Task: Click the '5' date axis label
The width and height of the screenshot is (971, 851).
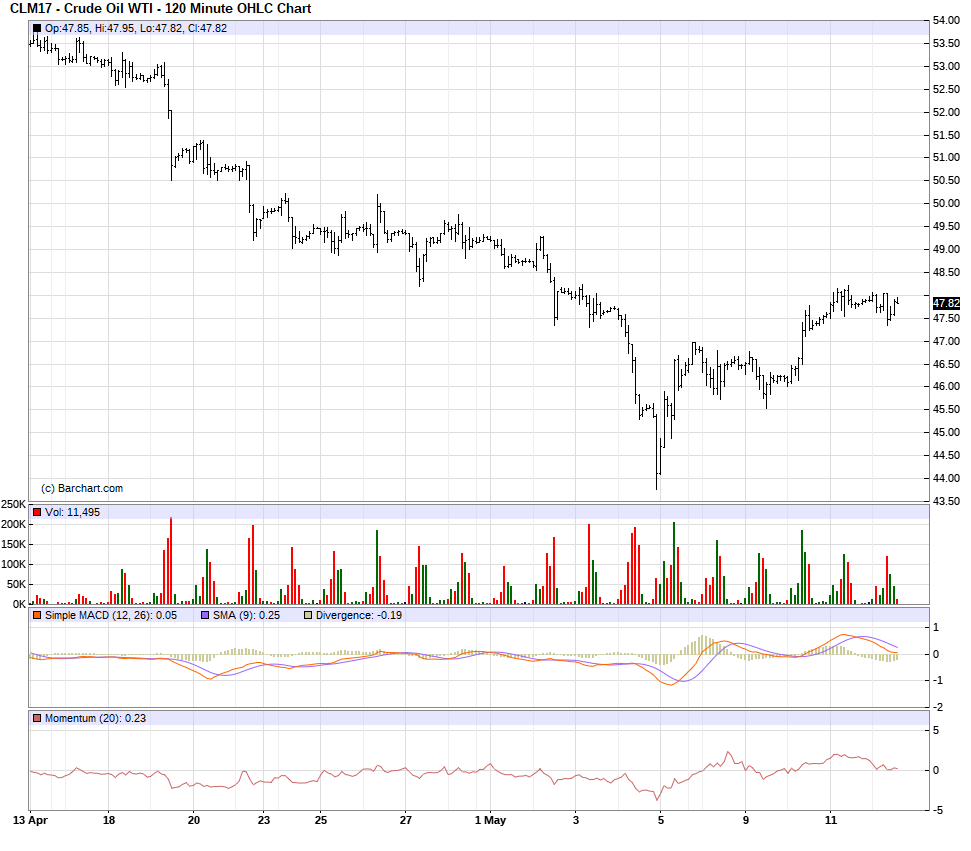Action: point(661,820)
